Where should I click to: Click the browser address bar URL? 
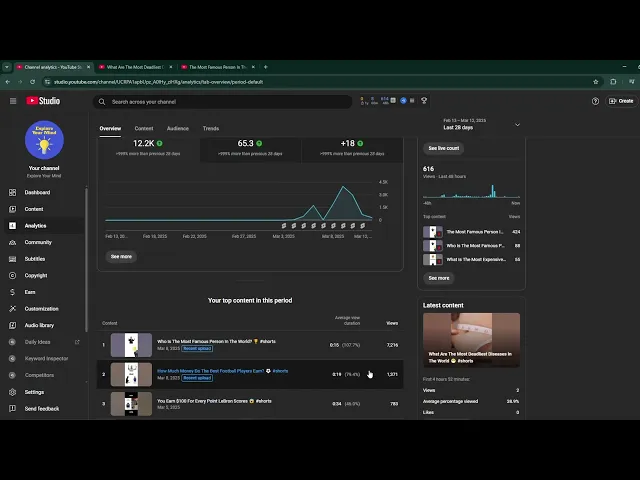pos(158,82)
